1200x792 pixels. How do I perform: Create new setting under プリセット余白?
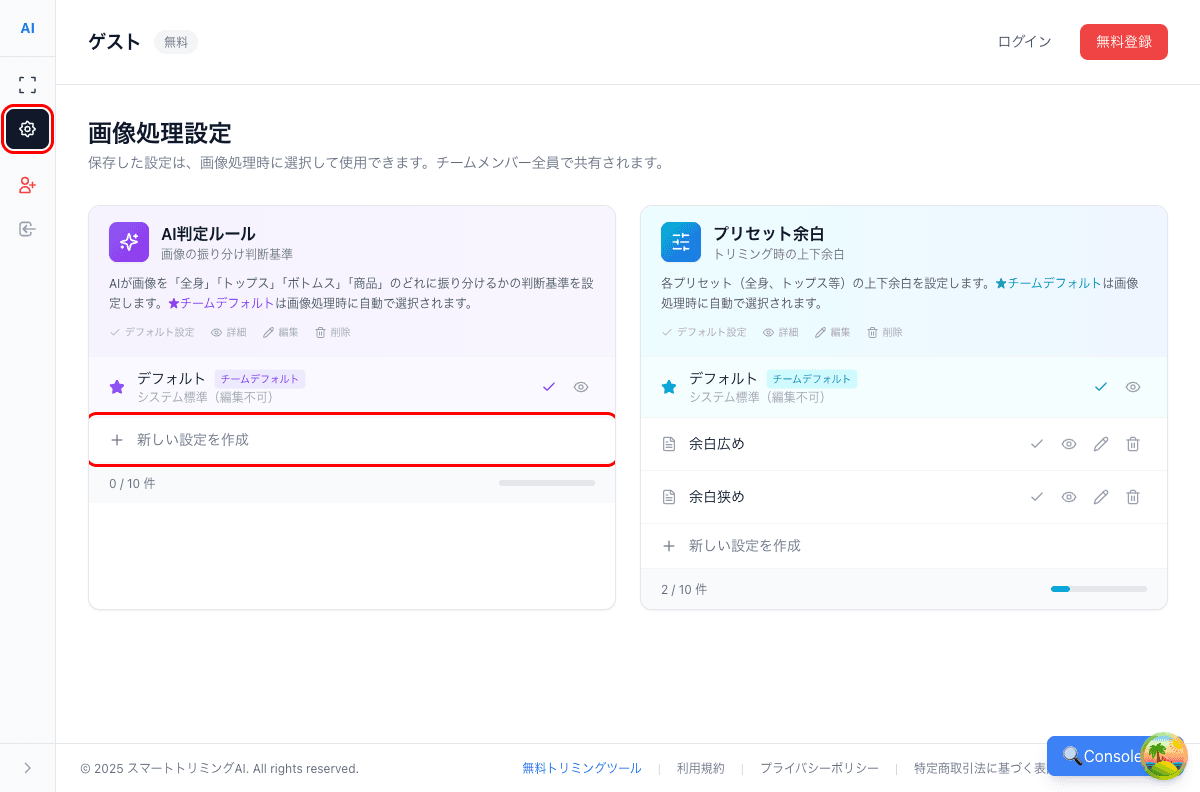click(904, 546)
